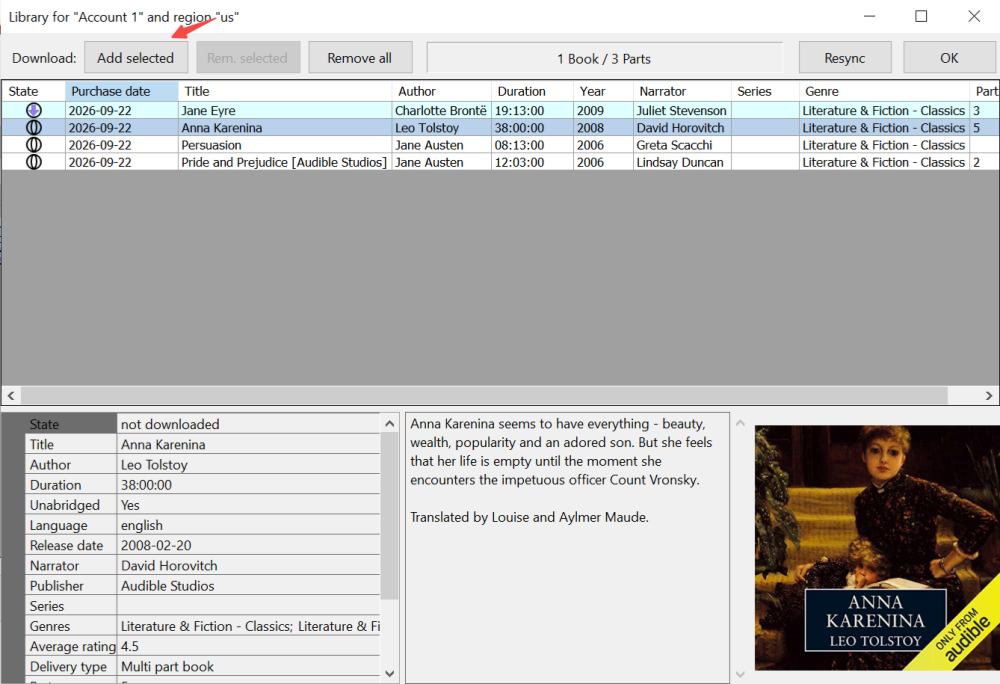The height and width of the screenshot is (684, 1000).
Task: Click the Rem. selected button
Action: click(x=247, y=58)
